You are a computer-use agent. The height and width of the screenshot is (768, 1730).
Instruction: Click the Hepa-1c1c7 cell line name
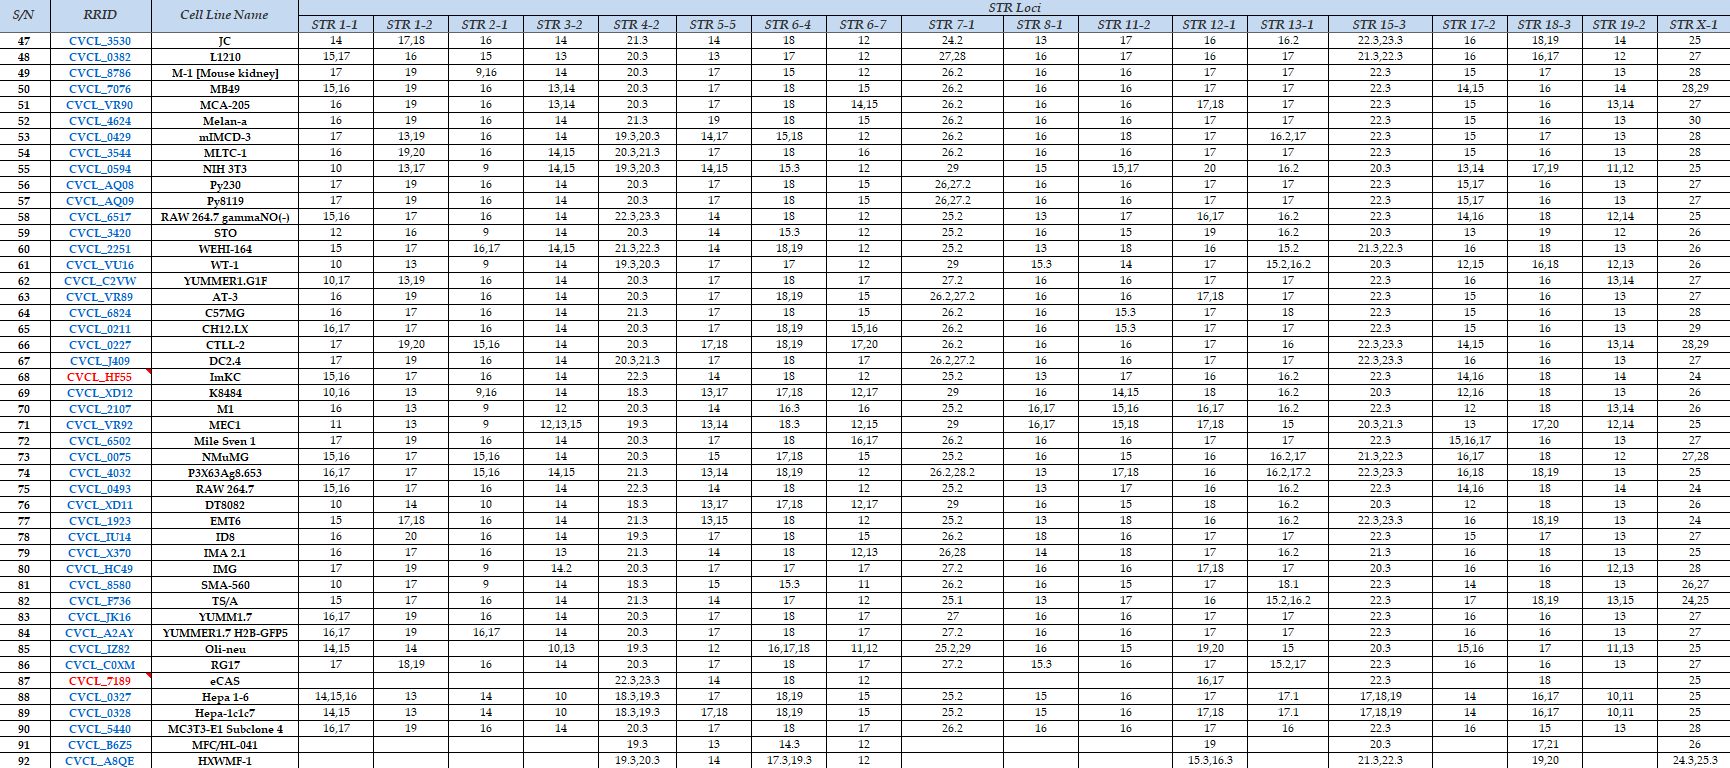coord(225,713)
